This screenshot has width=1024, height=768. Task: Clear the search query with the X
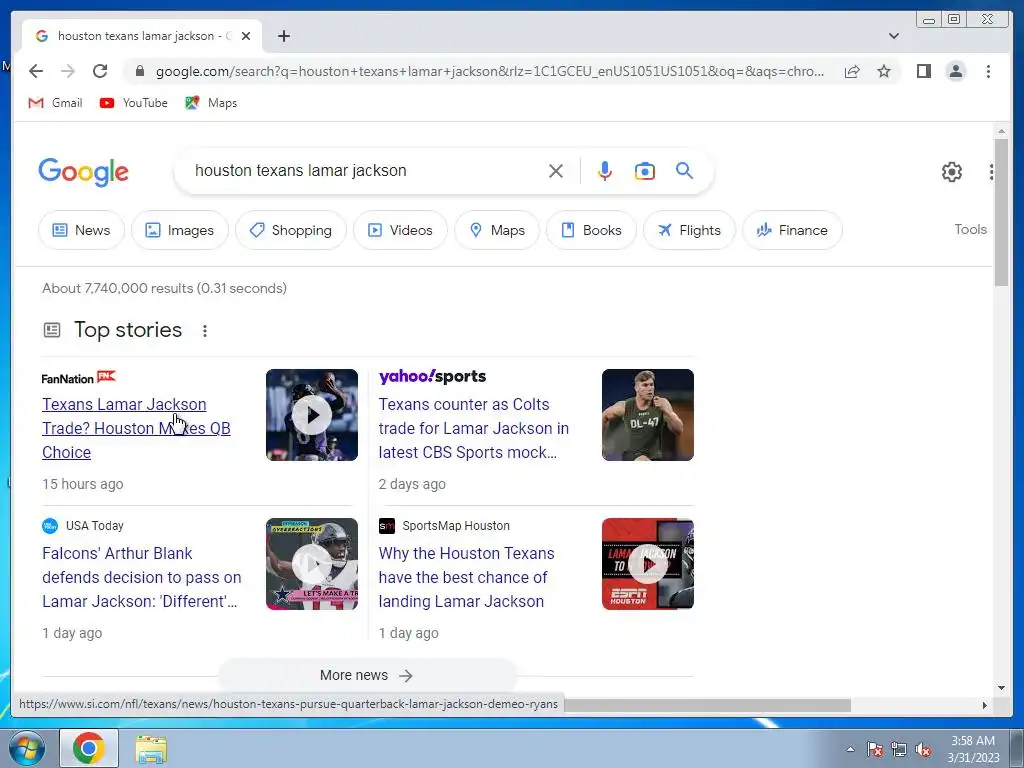(556, 171)
